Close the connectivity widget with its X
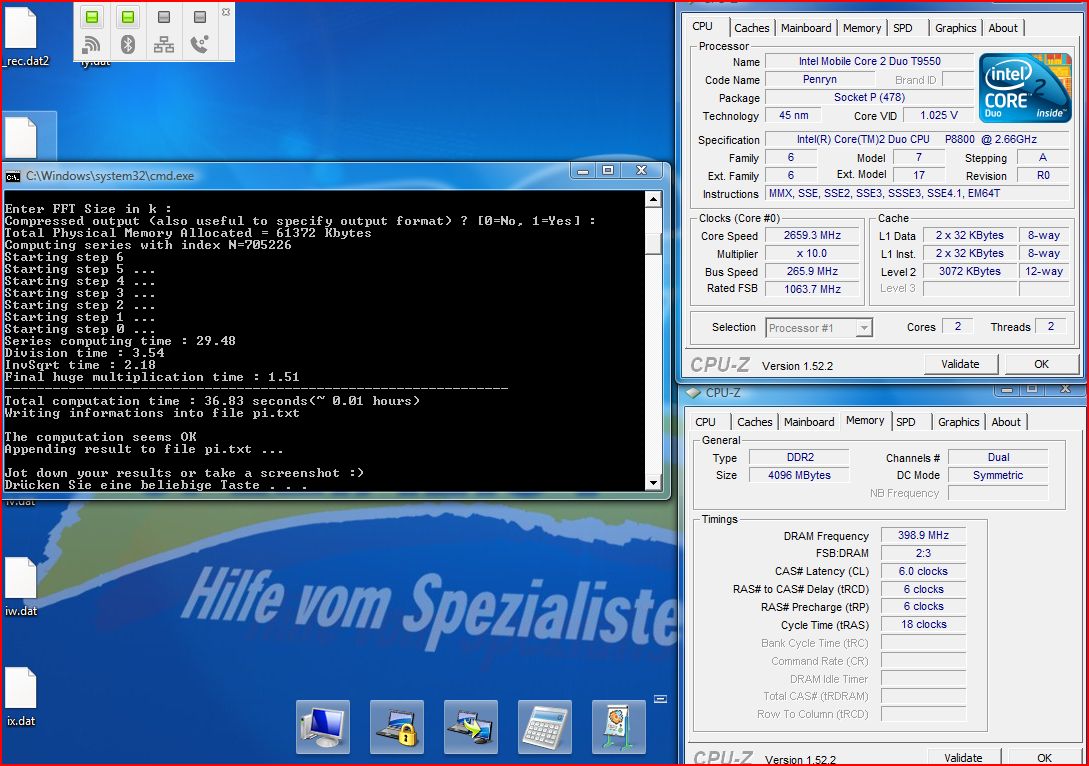Viewport: 1089px width, 766px height. click(x=226, y=12)
